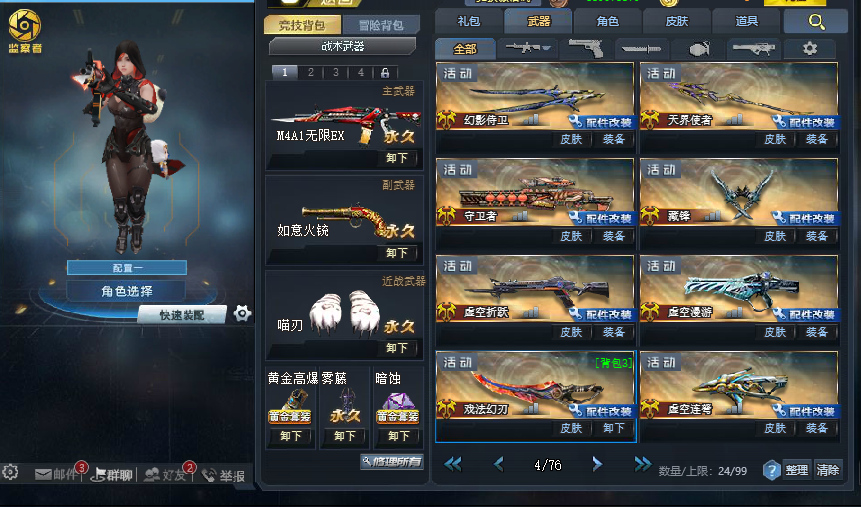Click the gear icon beside 快速装配
Screen dimensions: 861x507
(242, 314)
